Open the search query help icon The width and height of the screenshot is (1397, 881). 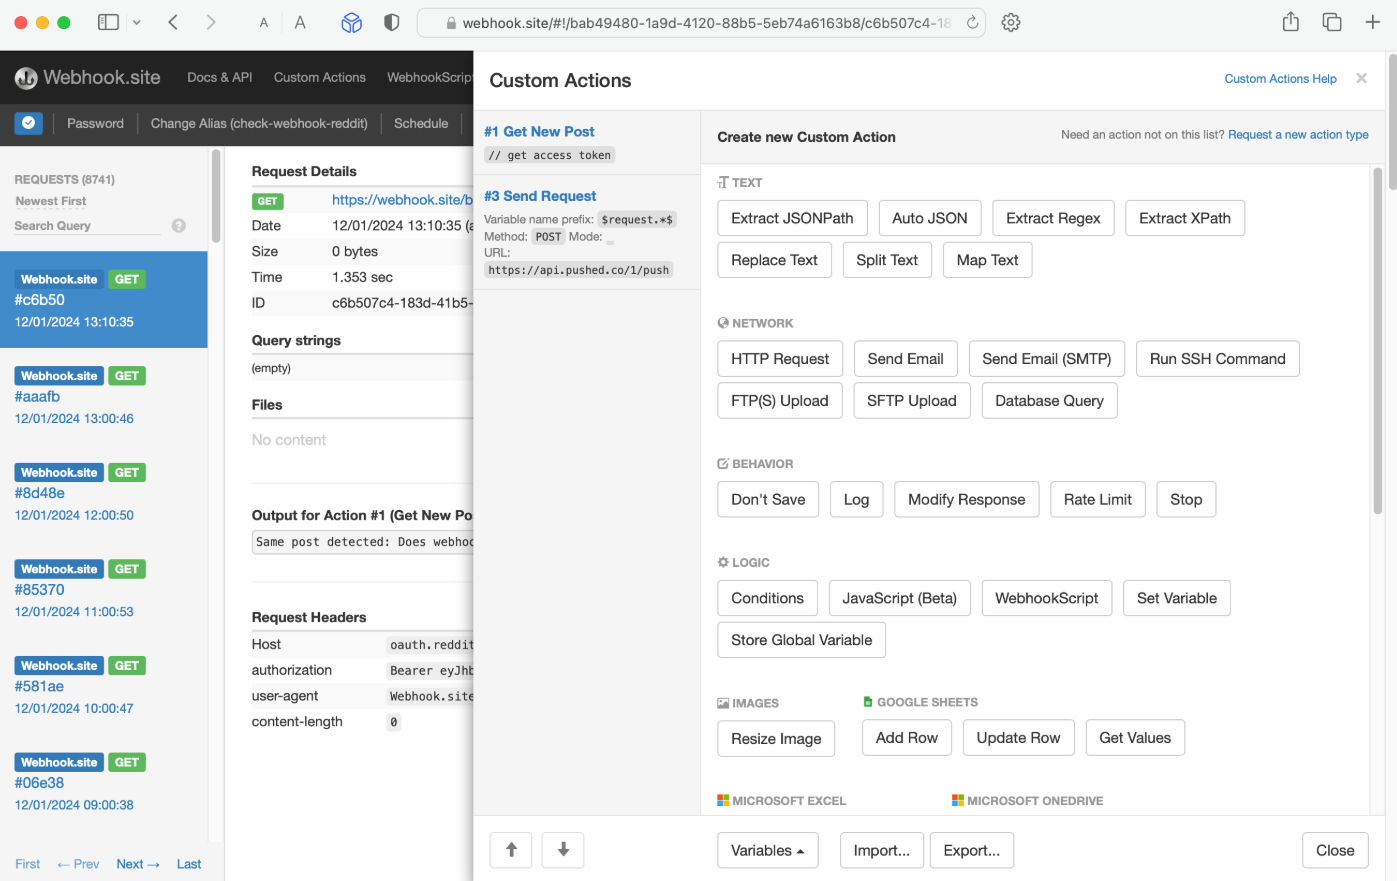179,226
